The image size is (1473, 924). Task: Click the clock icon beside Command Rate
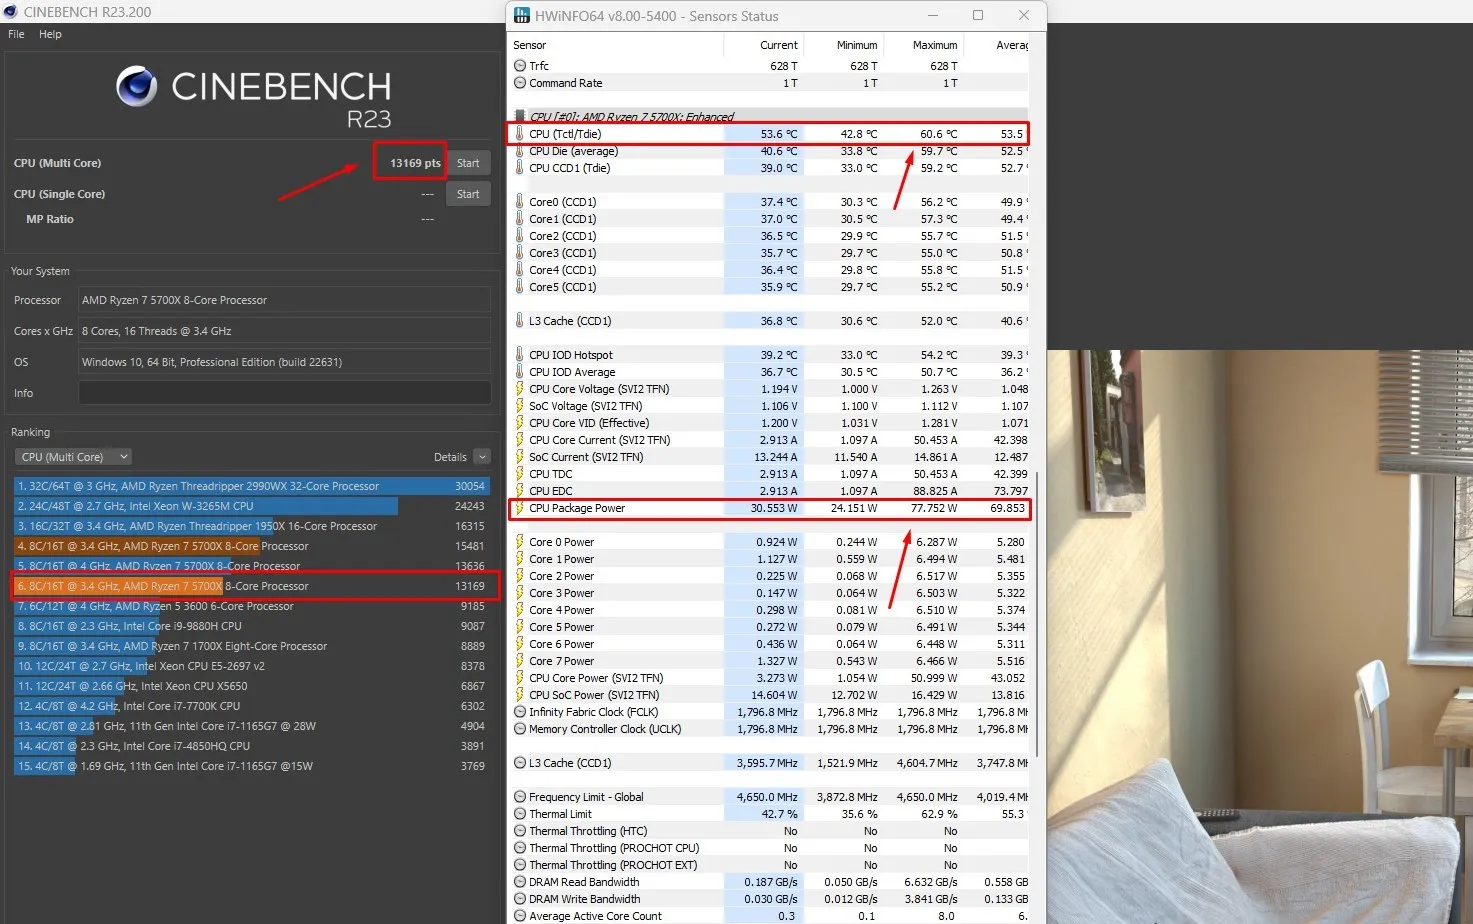(520, 83)
